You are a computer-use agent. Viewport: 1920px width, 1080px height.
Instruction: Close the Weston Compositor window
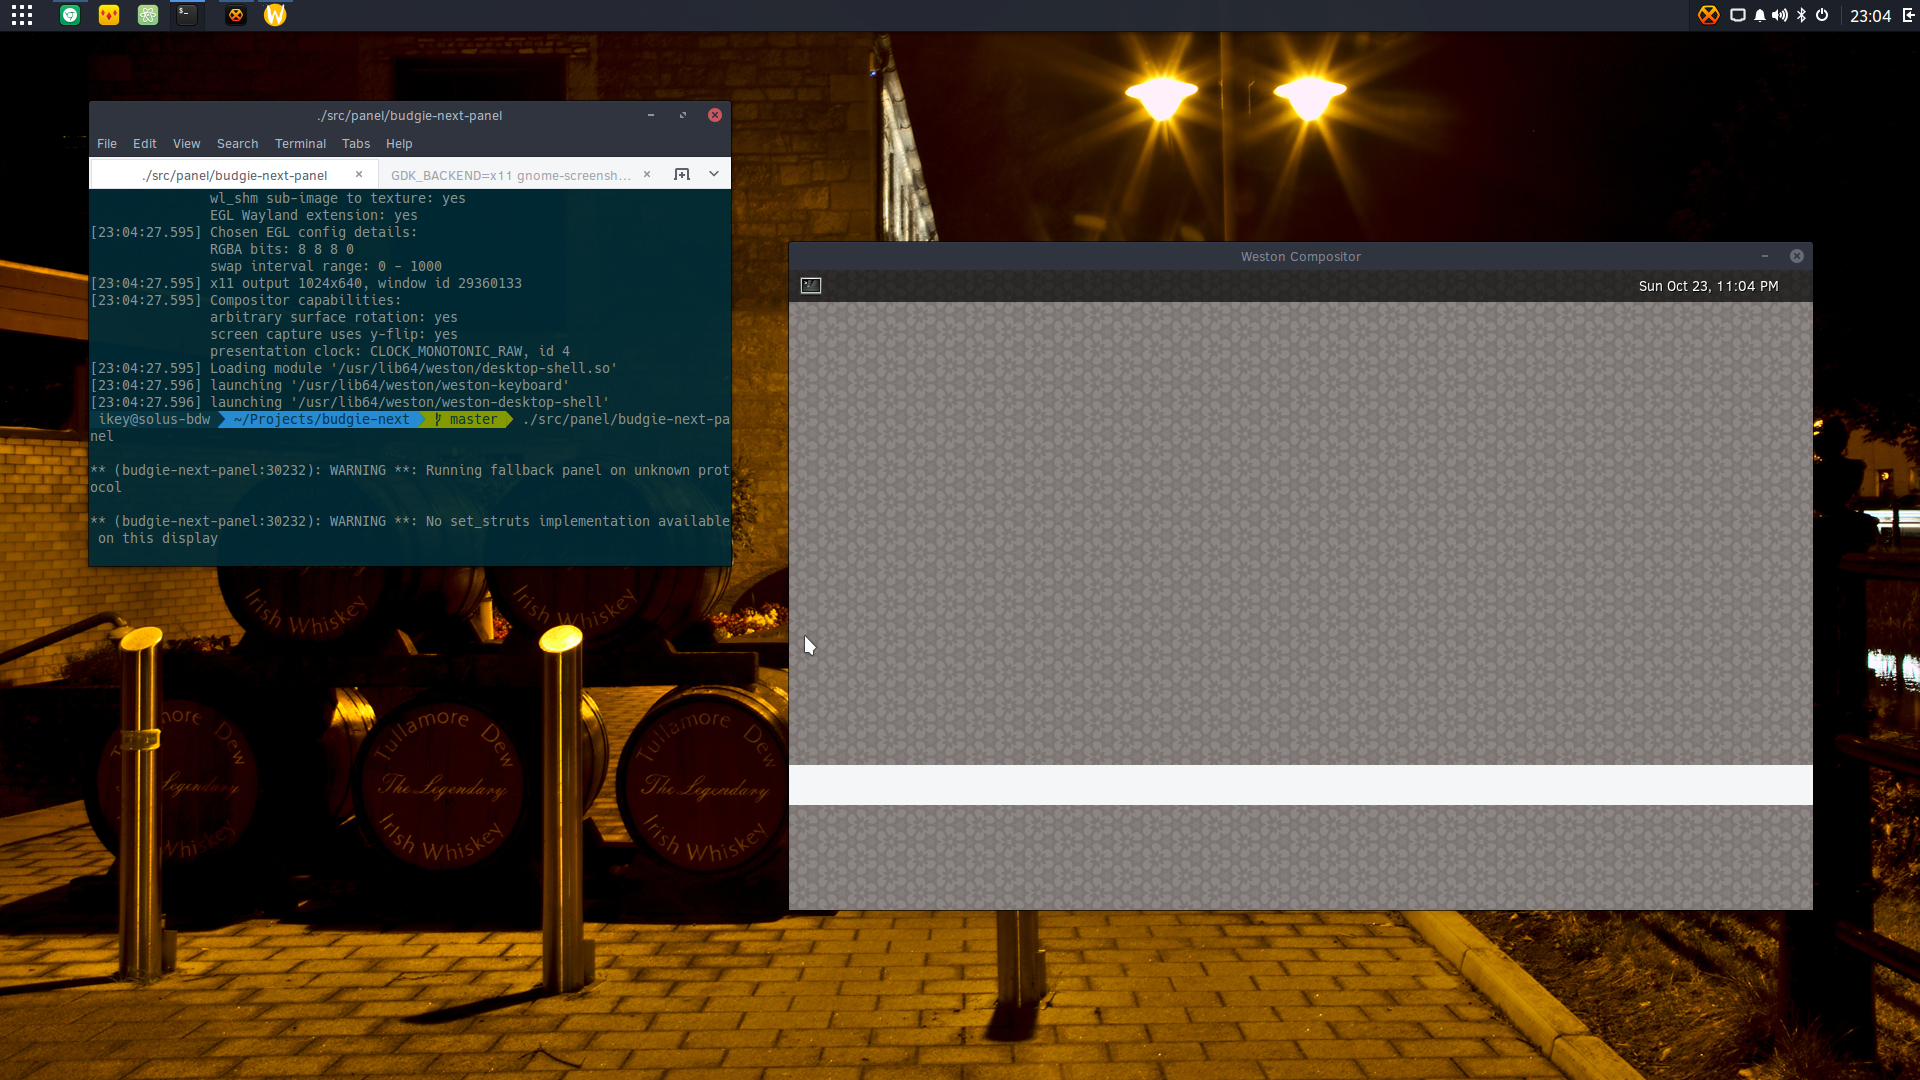(1797, 256)
